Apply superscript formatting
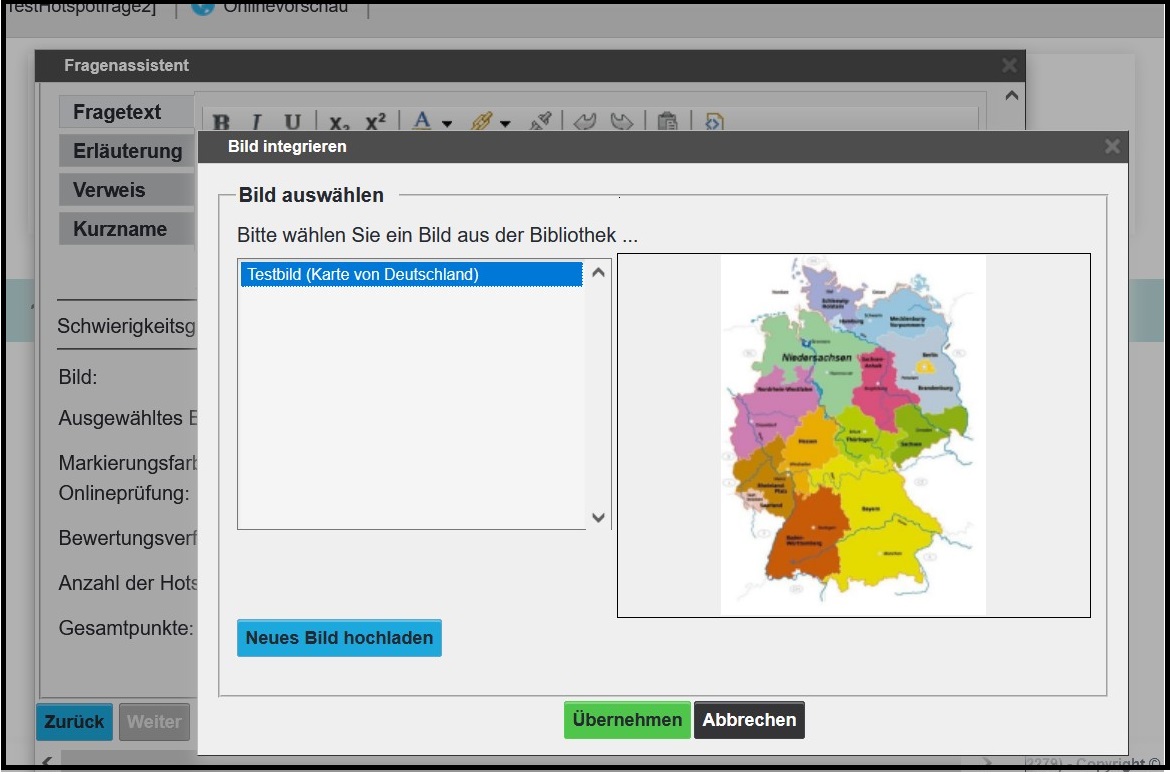Image resolution: width=1170 pixels, height=774 pixels. (375, 123)
